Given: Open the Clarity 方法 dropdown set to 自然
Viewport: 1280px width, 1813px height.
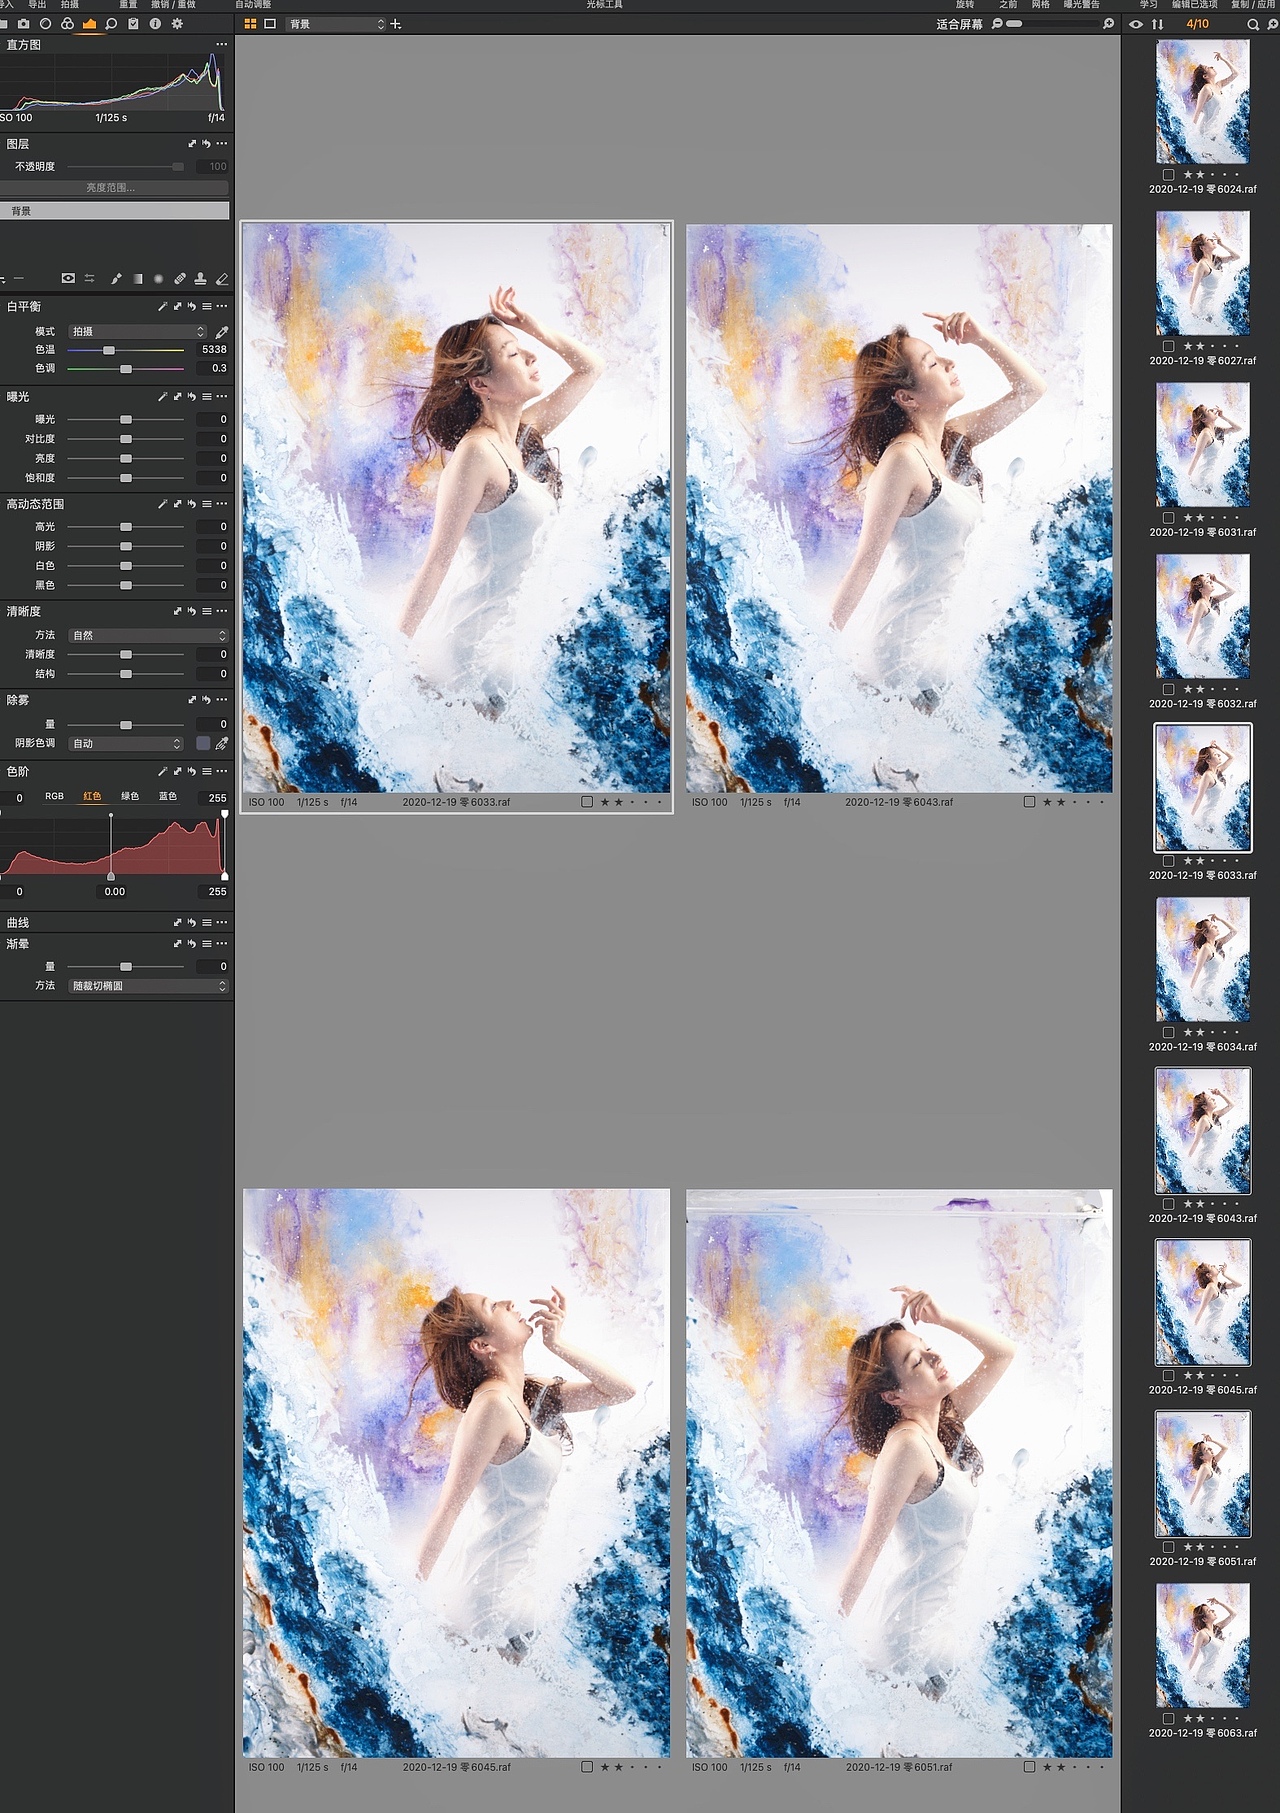Looking at the screenshot, I should click(149, 636).
